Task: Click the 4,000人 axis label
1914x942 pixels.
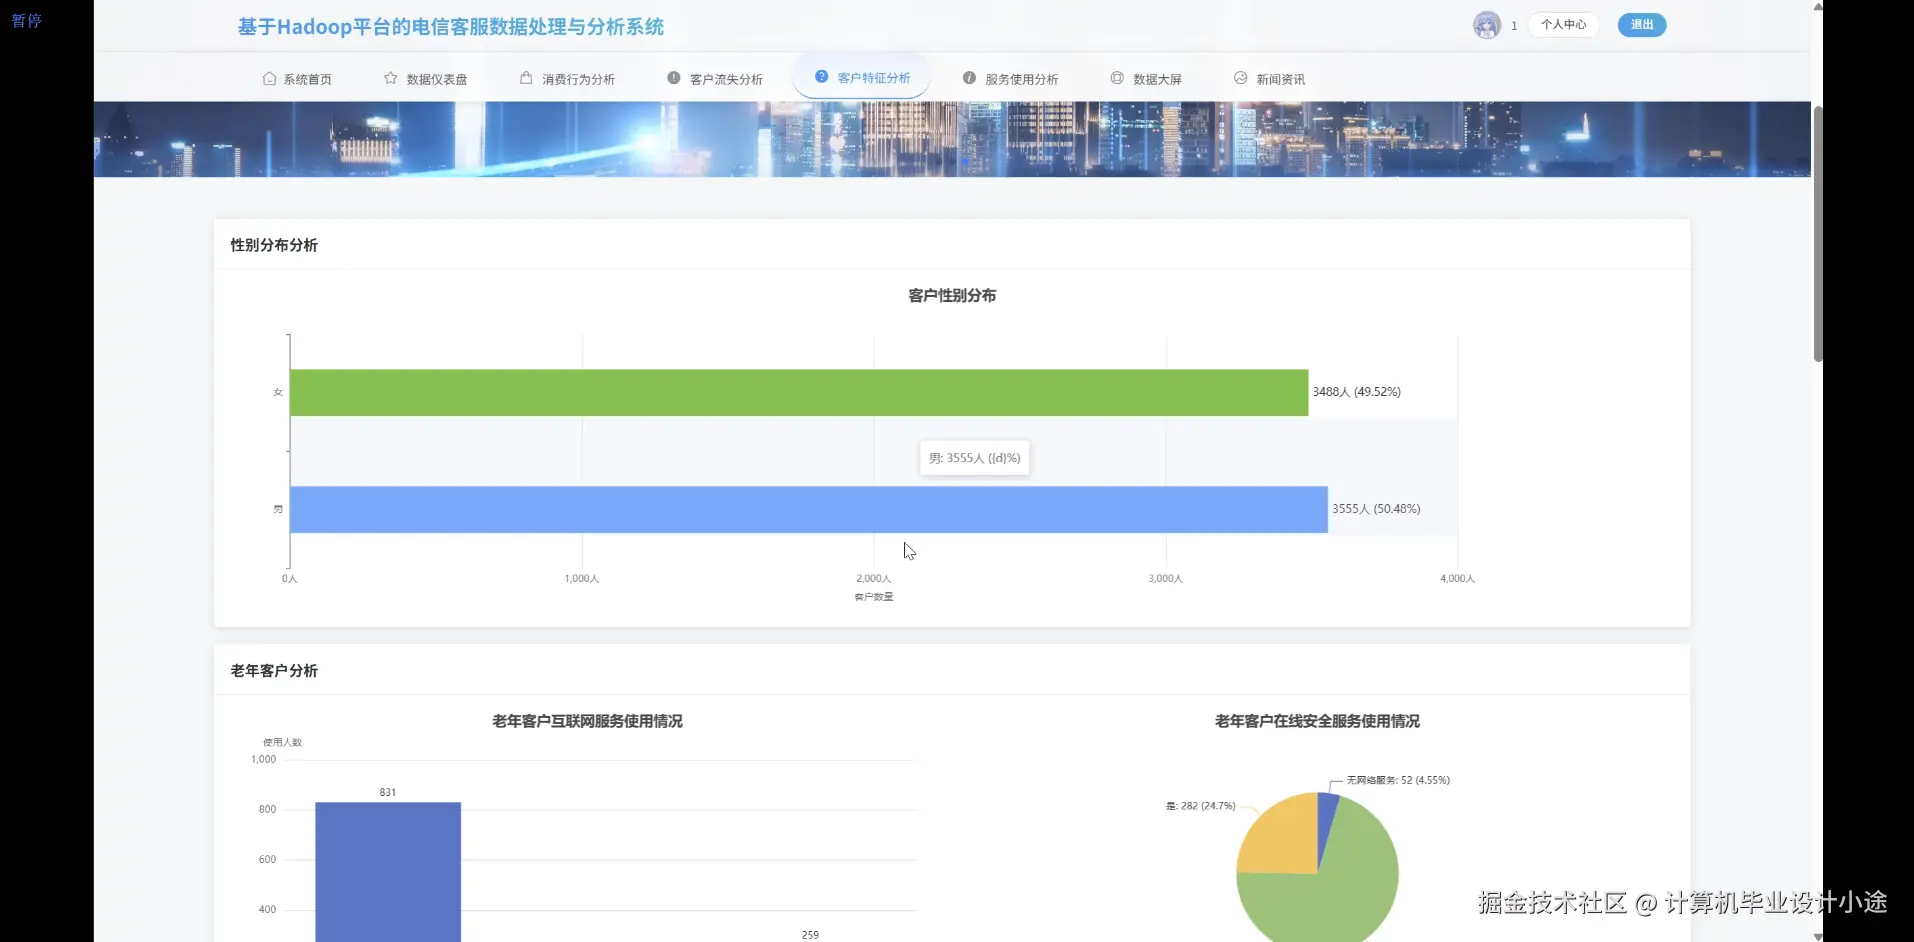Action: coord(1457,579)
